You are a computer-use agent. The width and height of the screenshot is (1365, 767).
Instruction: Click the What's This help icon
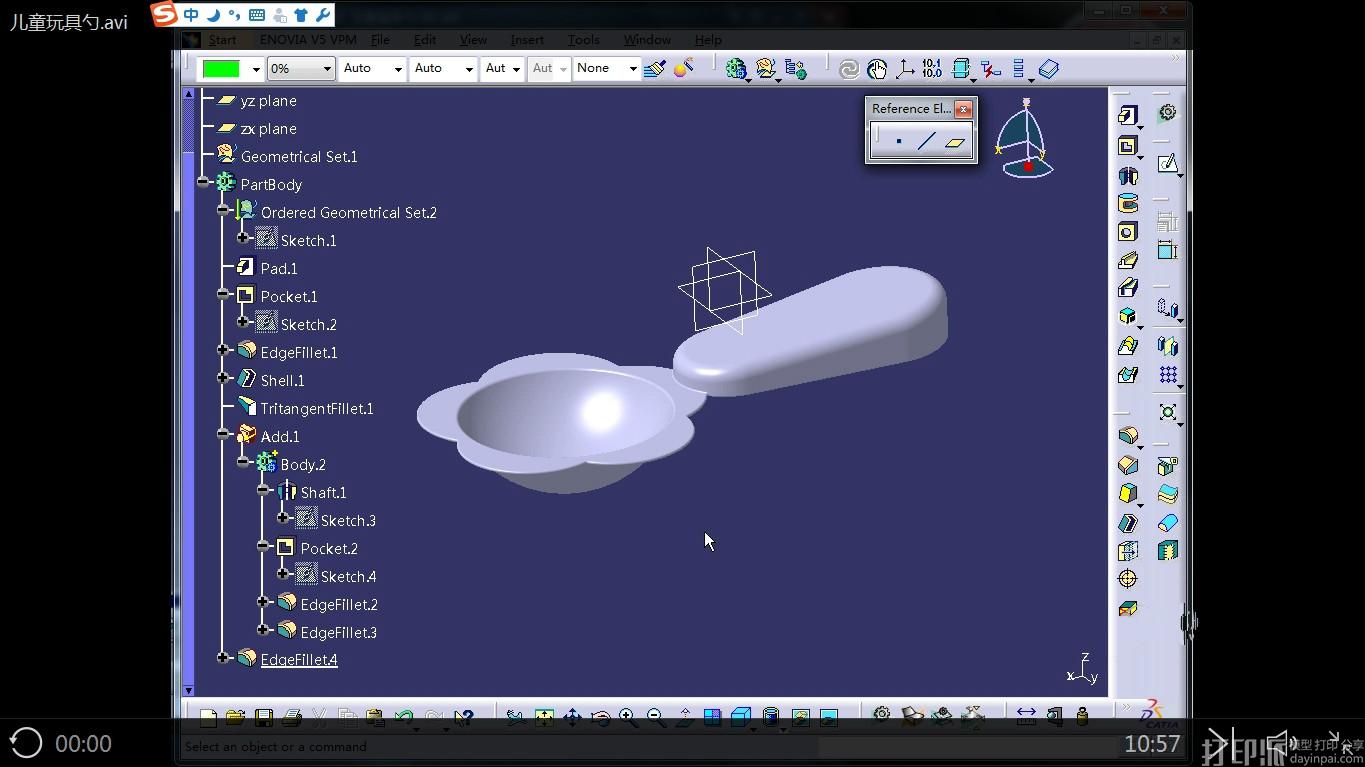coord(463,716)
